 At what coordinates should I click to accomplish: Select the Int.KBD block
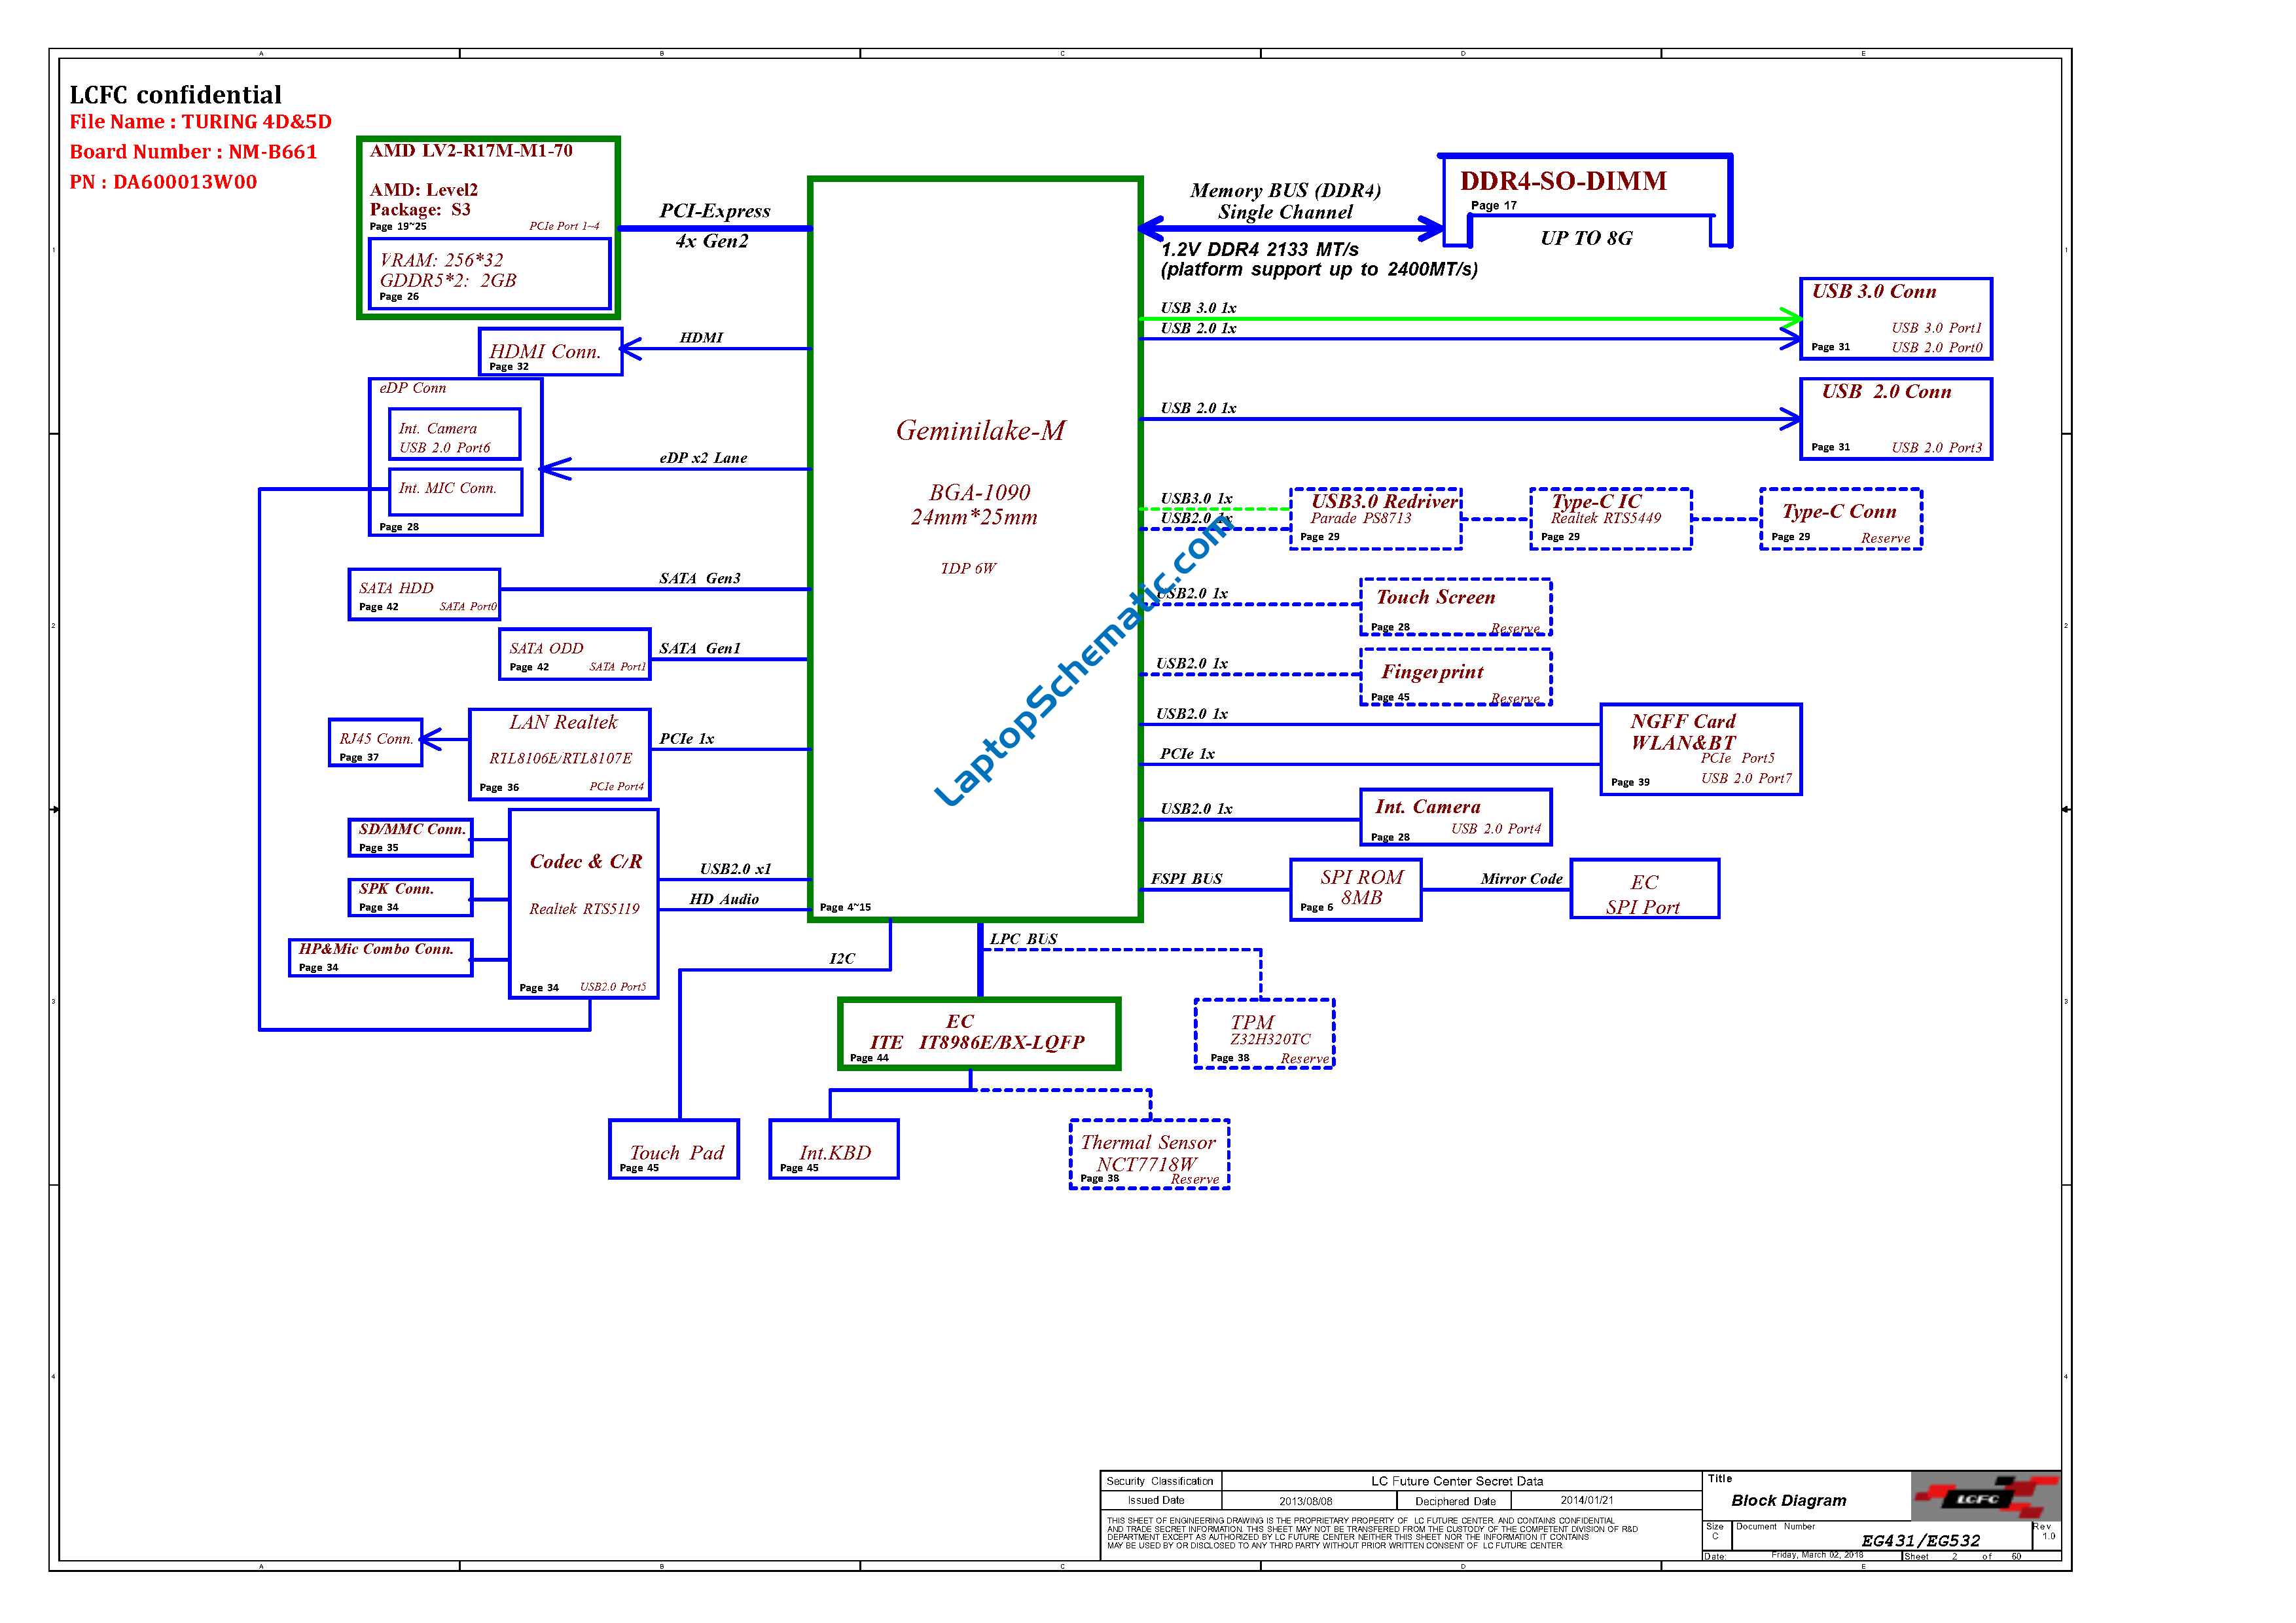pos(834,1149)
